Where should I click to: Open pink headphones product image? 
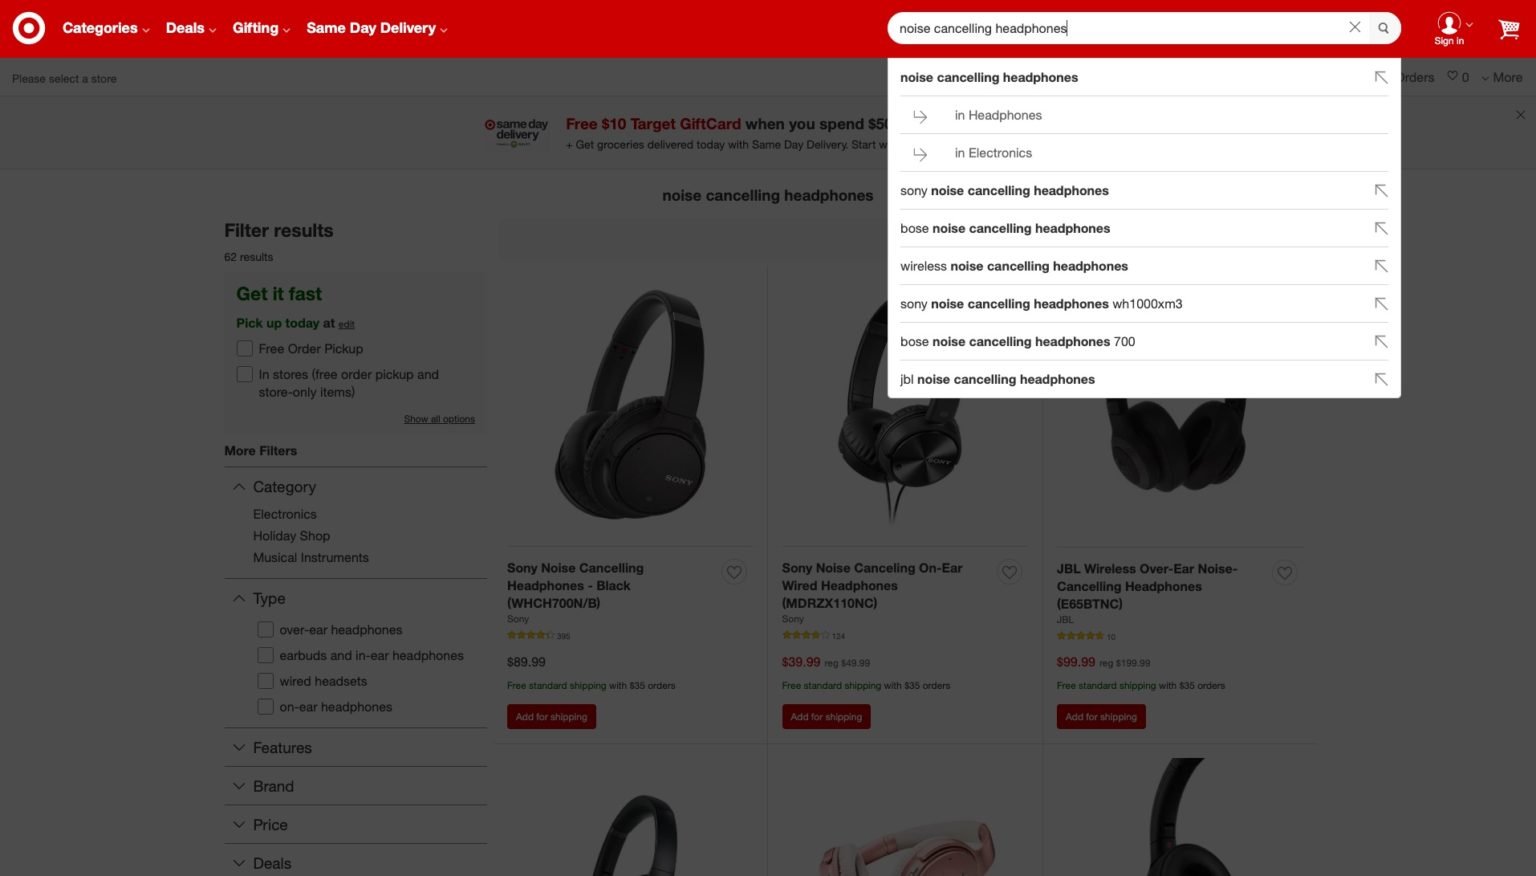pyautogui.click(x=905, y=846)
